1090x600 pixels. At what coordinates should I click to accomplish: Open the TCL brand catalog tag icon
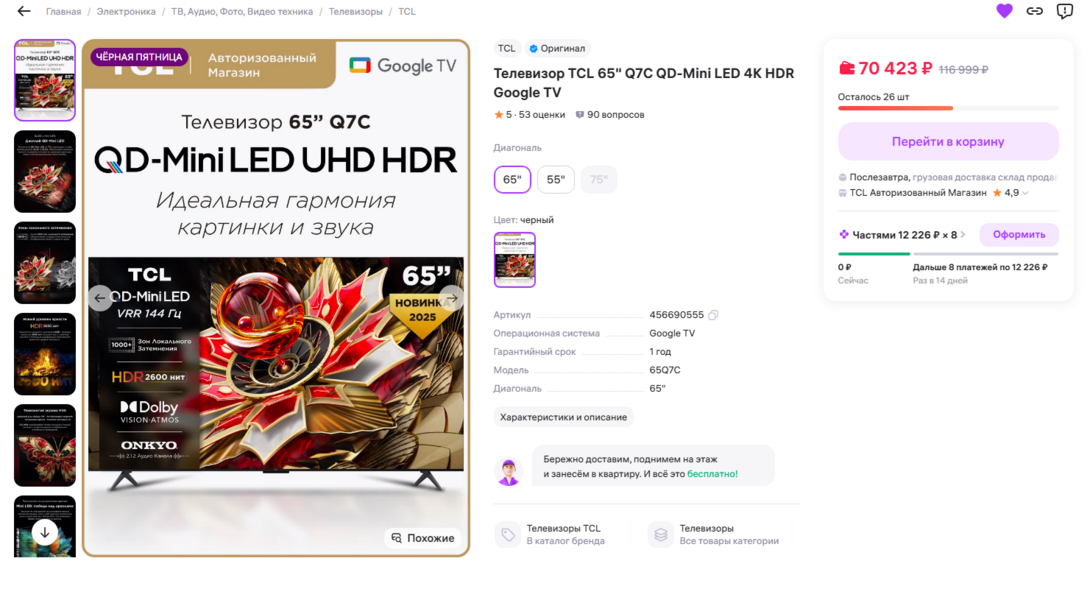click(x=507, y=534)
